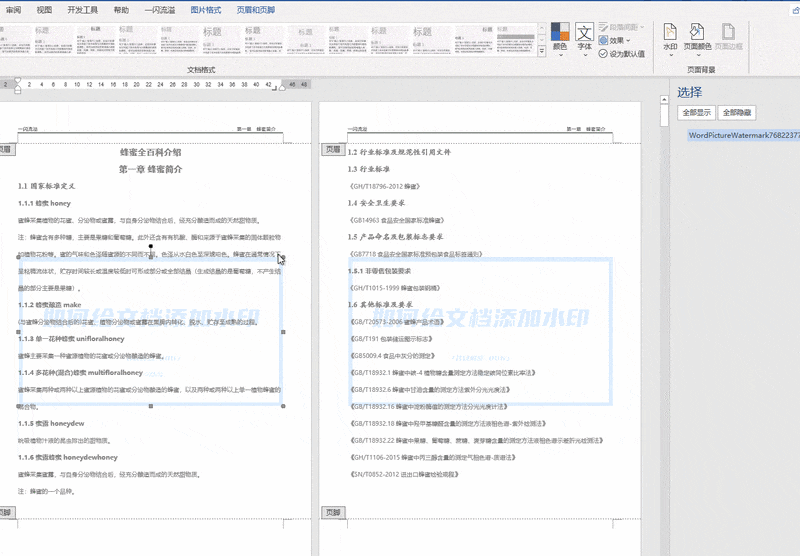Click the 全部隐藏 button
Image resolution: width=800 pixels, height=556 pixels.
(737, 113)
